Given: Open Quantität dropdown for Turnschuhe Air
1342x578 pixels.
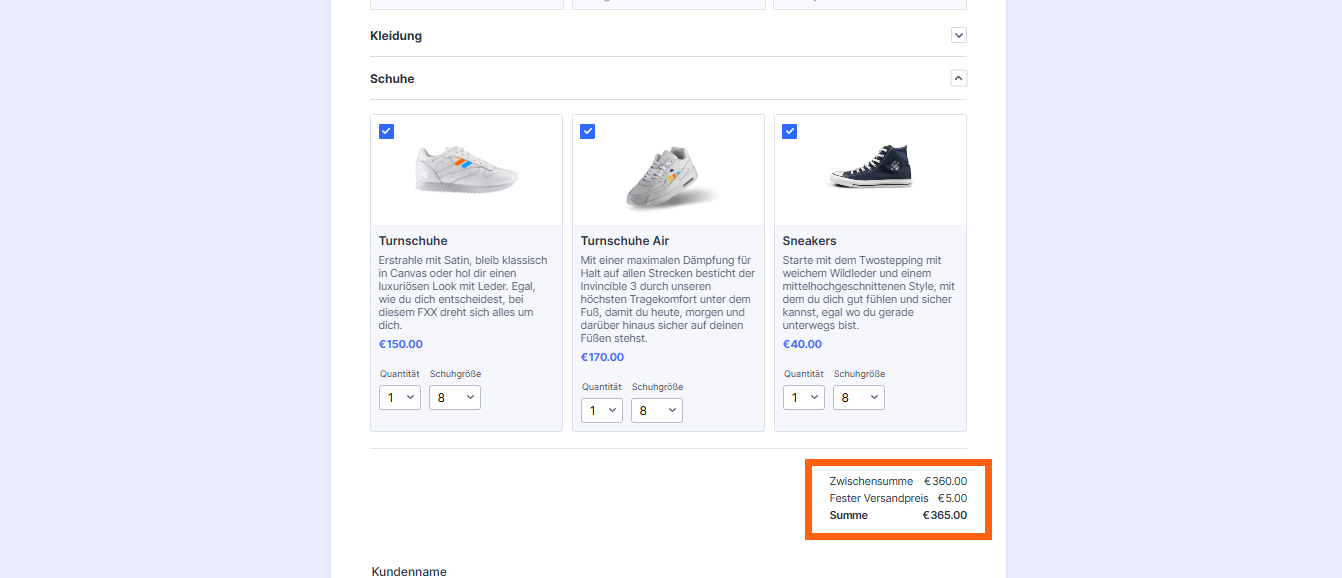Looking at the screenshot, I should coord(601,410).
